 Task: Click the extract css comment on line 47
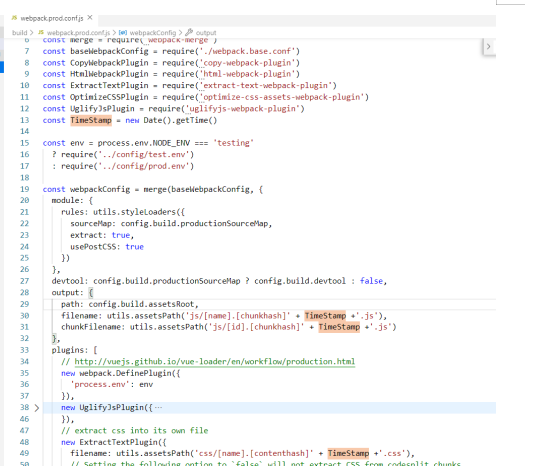tap(134, 431)
